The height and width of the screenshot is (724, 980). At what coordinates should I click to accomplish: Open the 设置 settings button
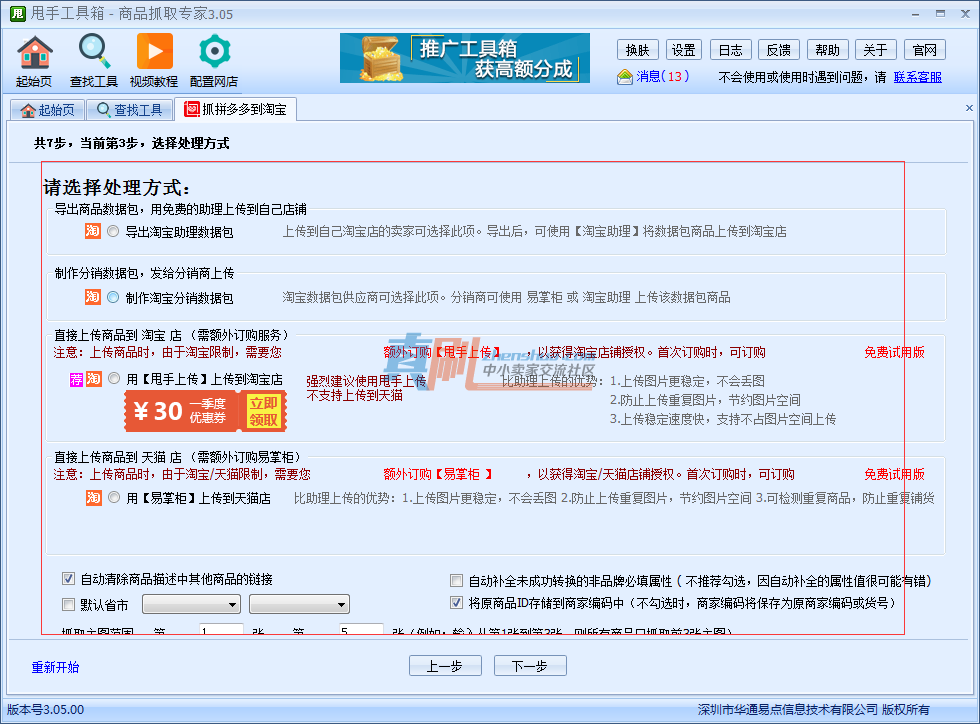[684, 49]
